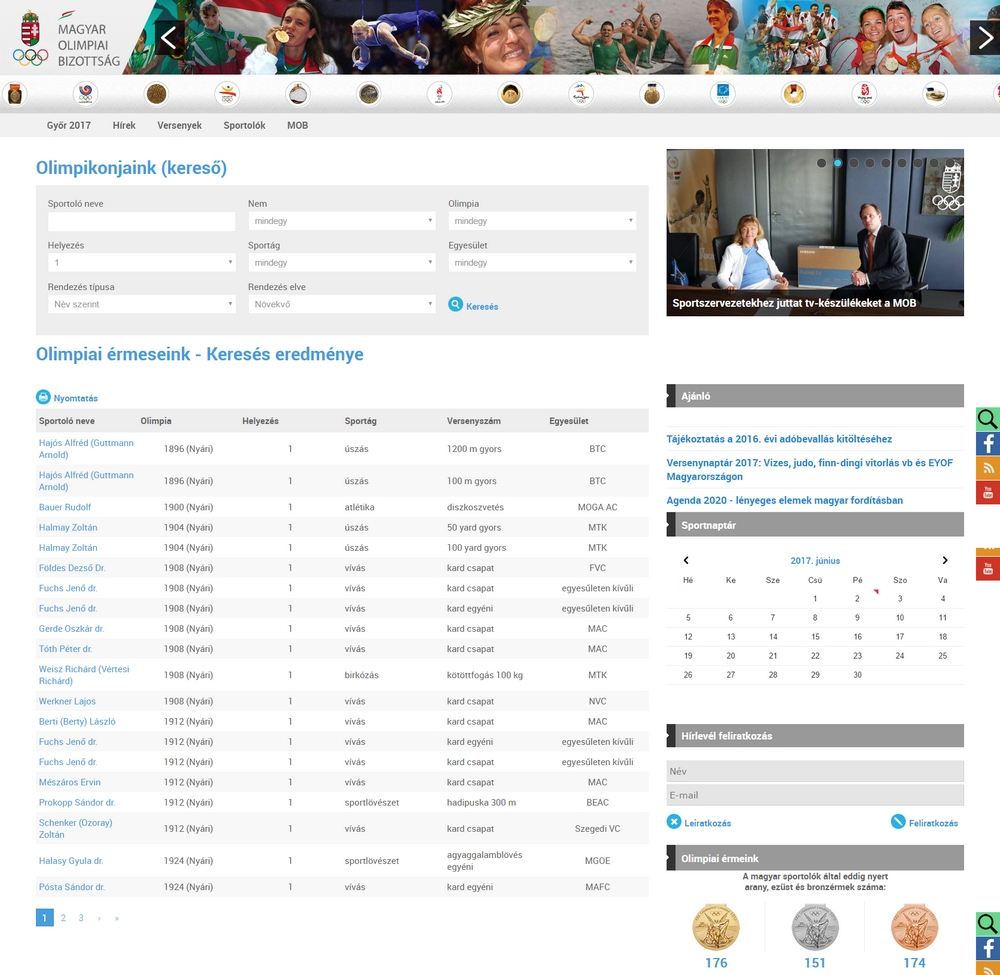The height and width of the screenshot is (975, 1000).
Task: Go to results page 3
Action: [x=81, y=918]
